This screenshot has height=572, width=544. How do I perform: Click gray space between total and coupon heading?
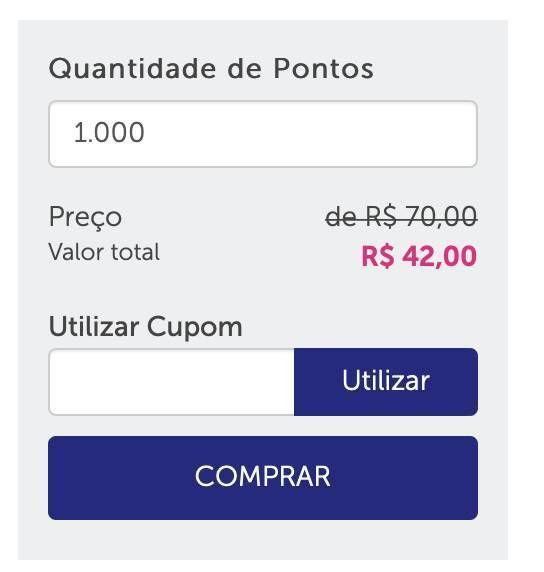pos(263,292)
